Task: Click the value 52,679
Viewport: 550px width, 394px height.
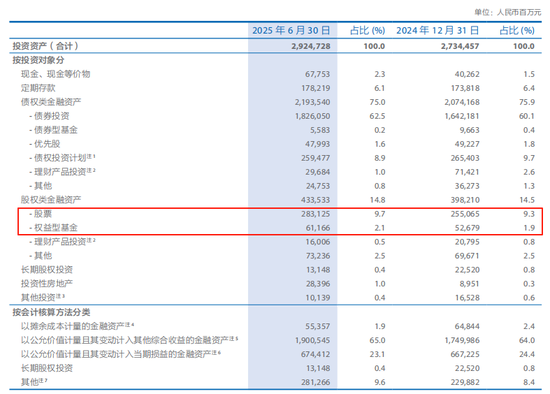Action: coord(467,228)
